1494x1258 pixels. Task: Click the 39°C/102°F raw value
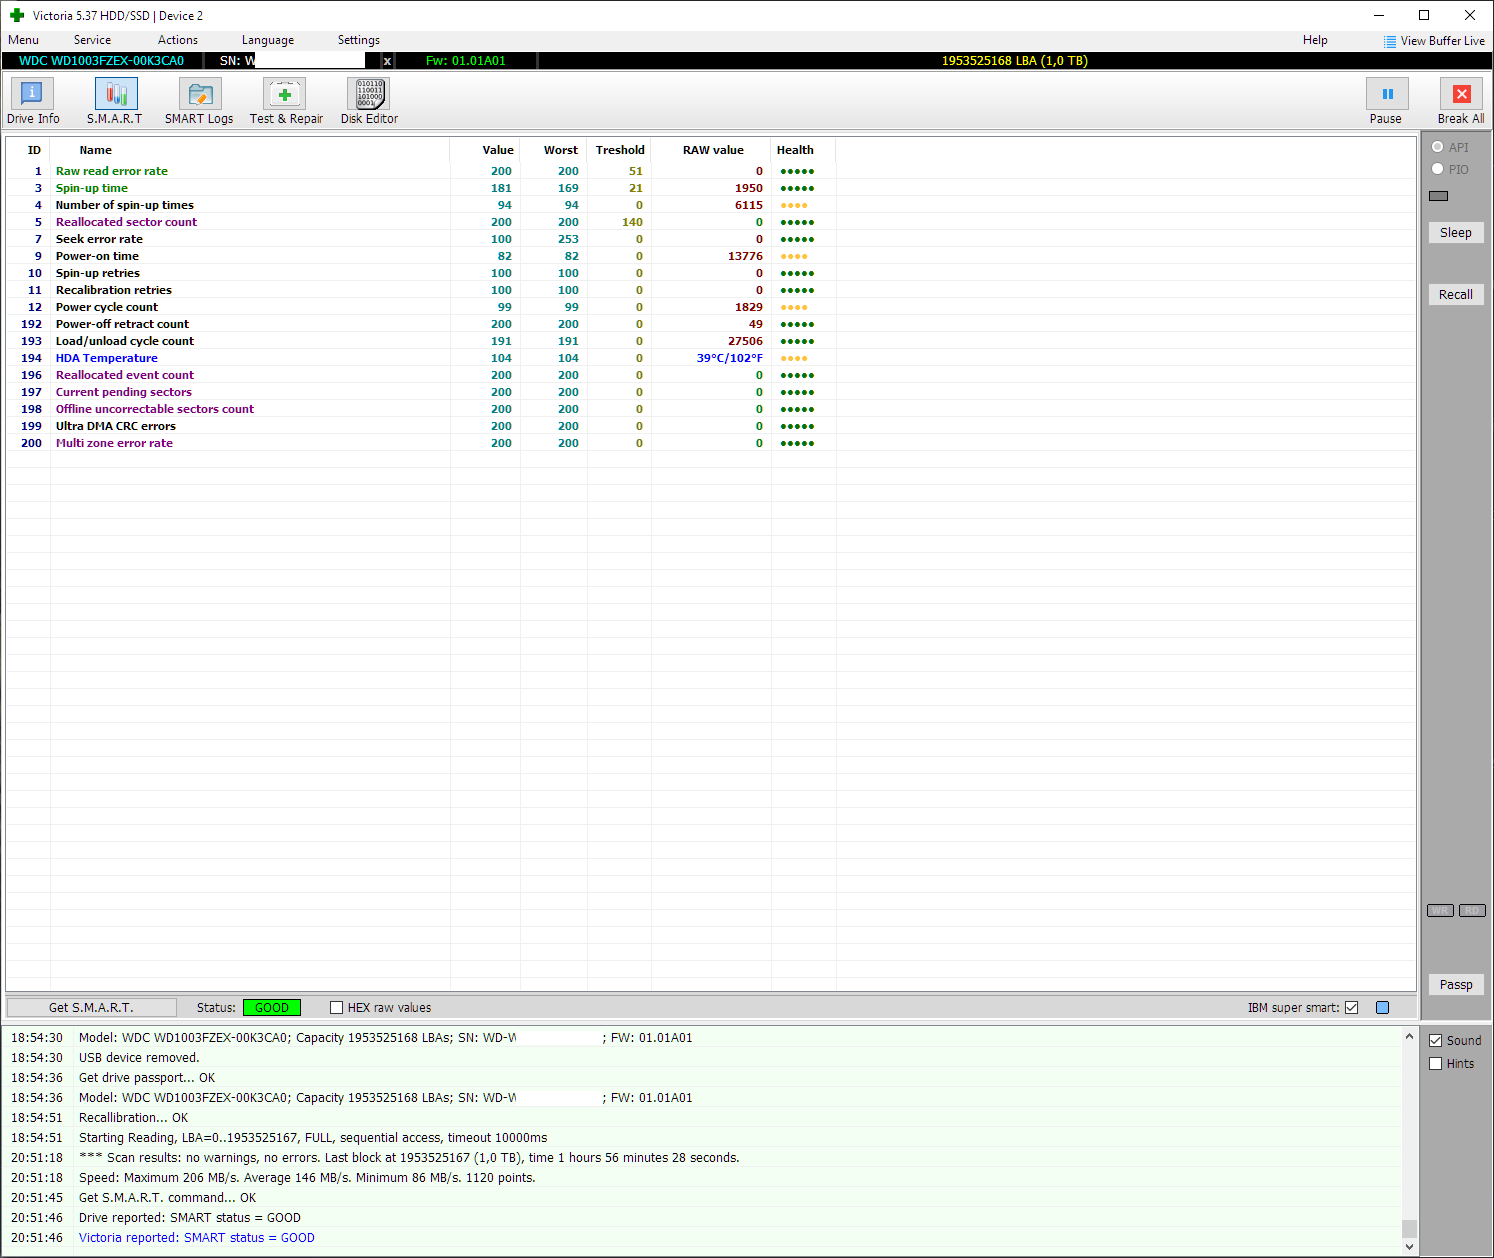(x=730, y=358)
